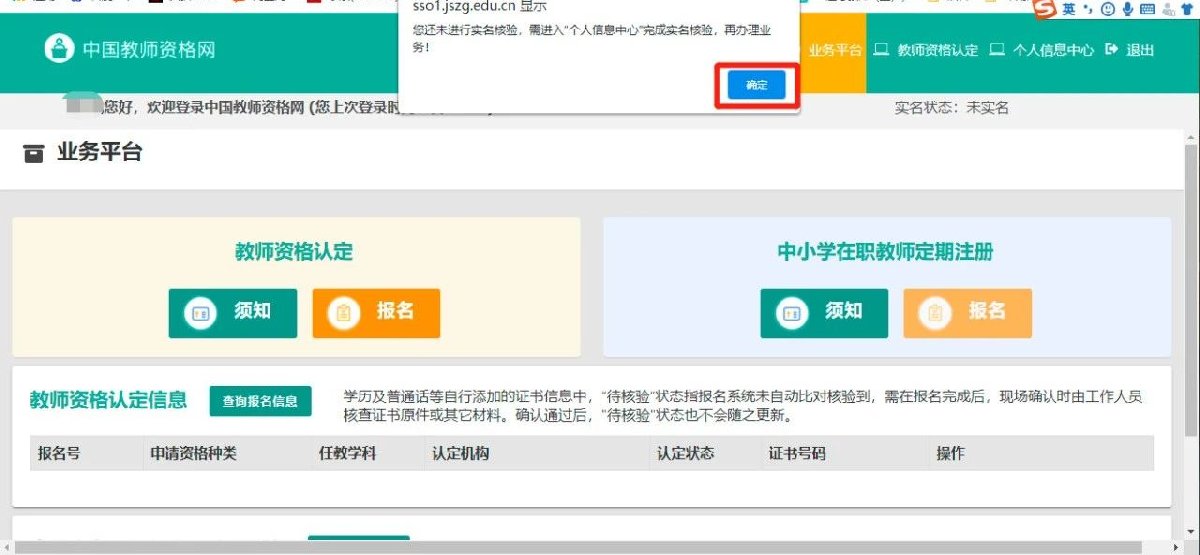Viewport: 1200px width, 555px height.
Task: Open the Sogou soft keyboard icon
Action: 1147,9
